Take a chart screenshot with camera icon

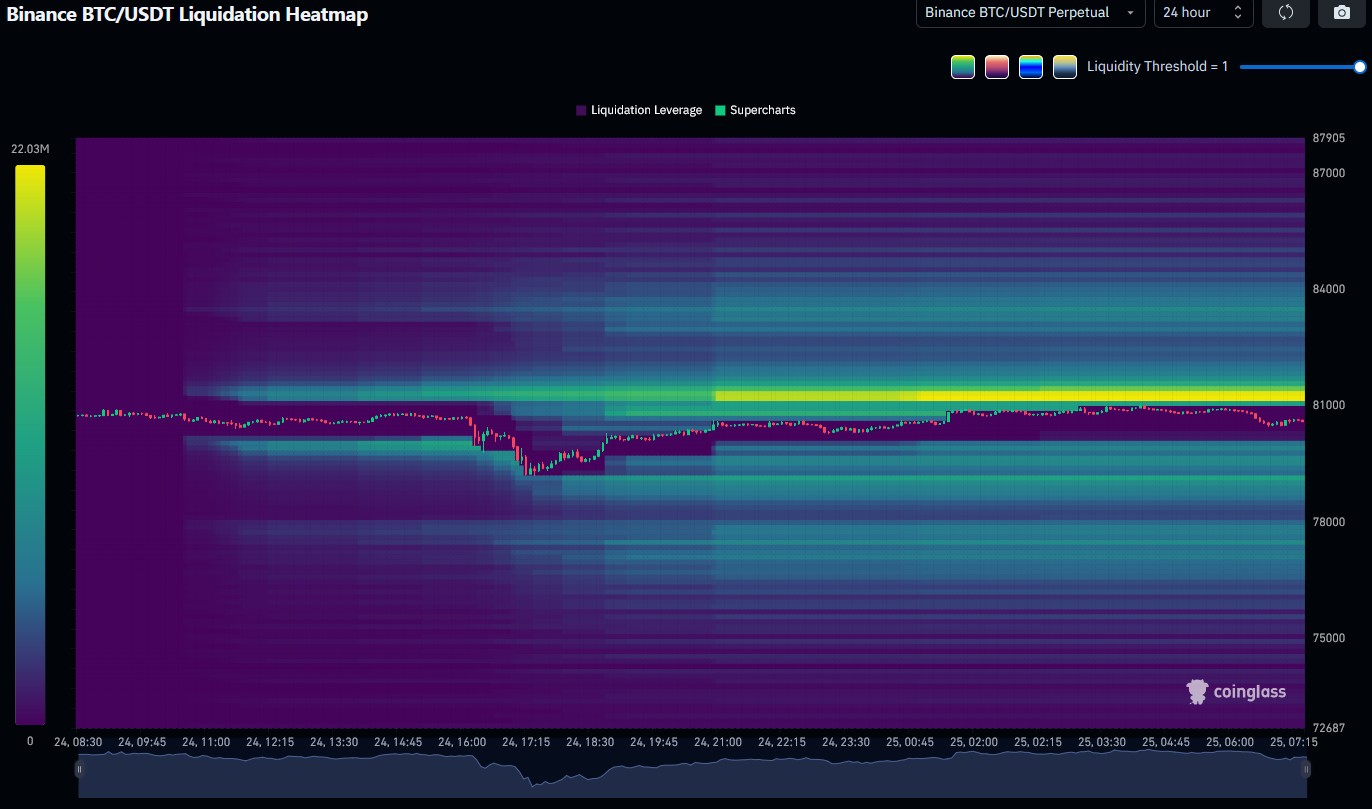pyautogui.click(x=1341, y=13)
